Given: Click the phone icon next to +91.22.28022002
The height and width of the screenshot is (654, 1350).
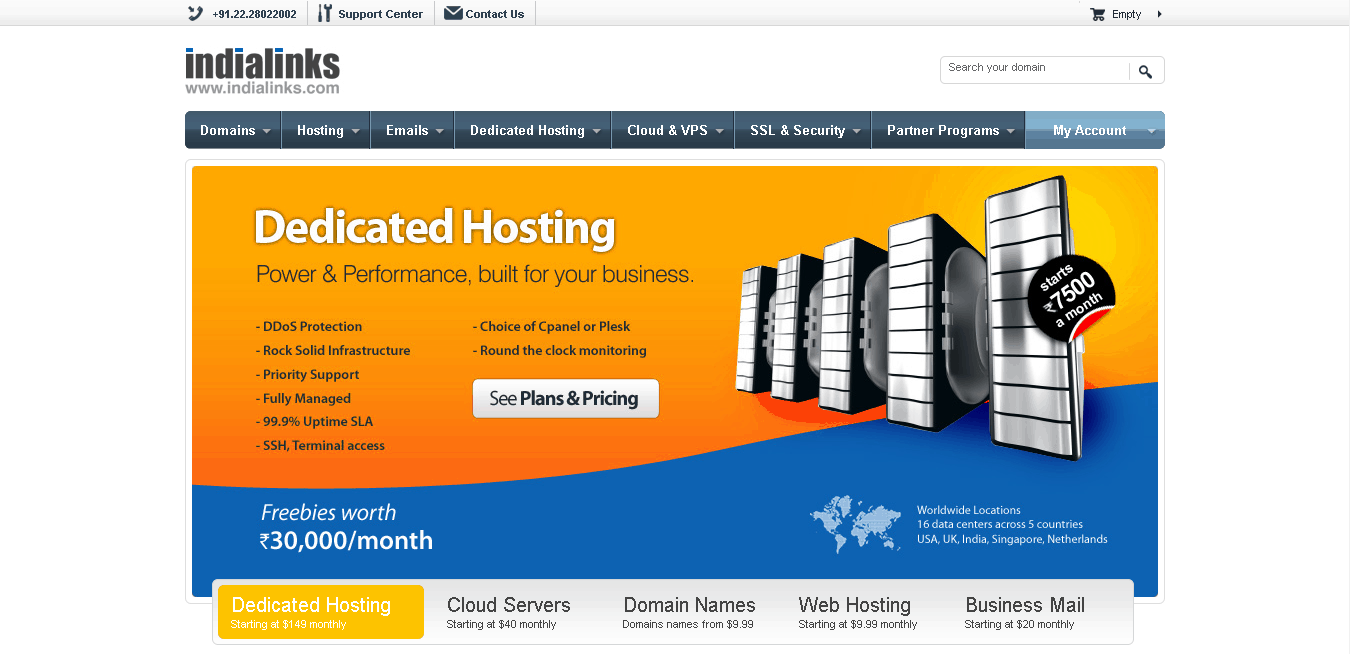Looking at the screenshot, I should point(195,14).
